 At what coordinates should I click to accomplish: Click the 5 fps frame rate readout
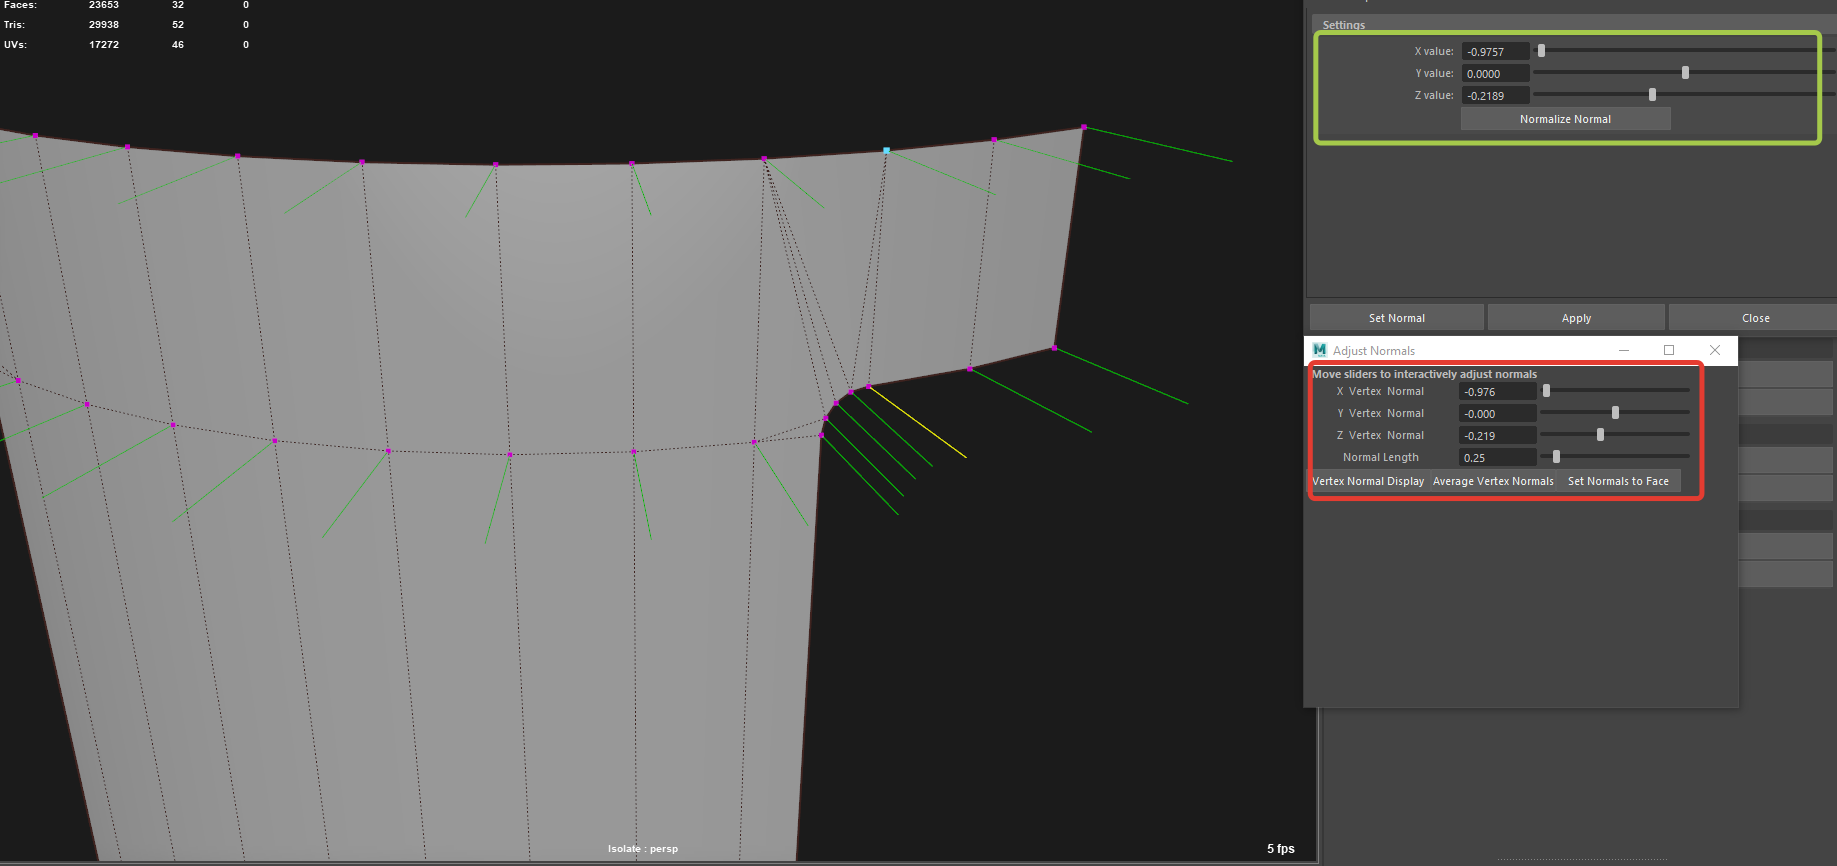1280,849
